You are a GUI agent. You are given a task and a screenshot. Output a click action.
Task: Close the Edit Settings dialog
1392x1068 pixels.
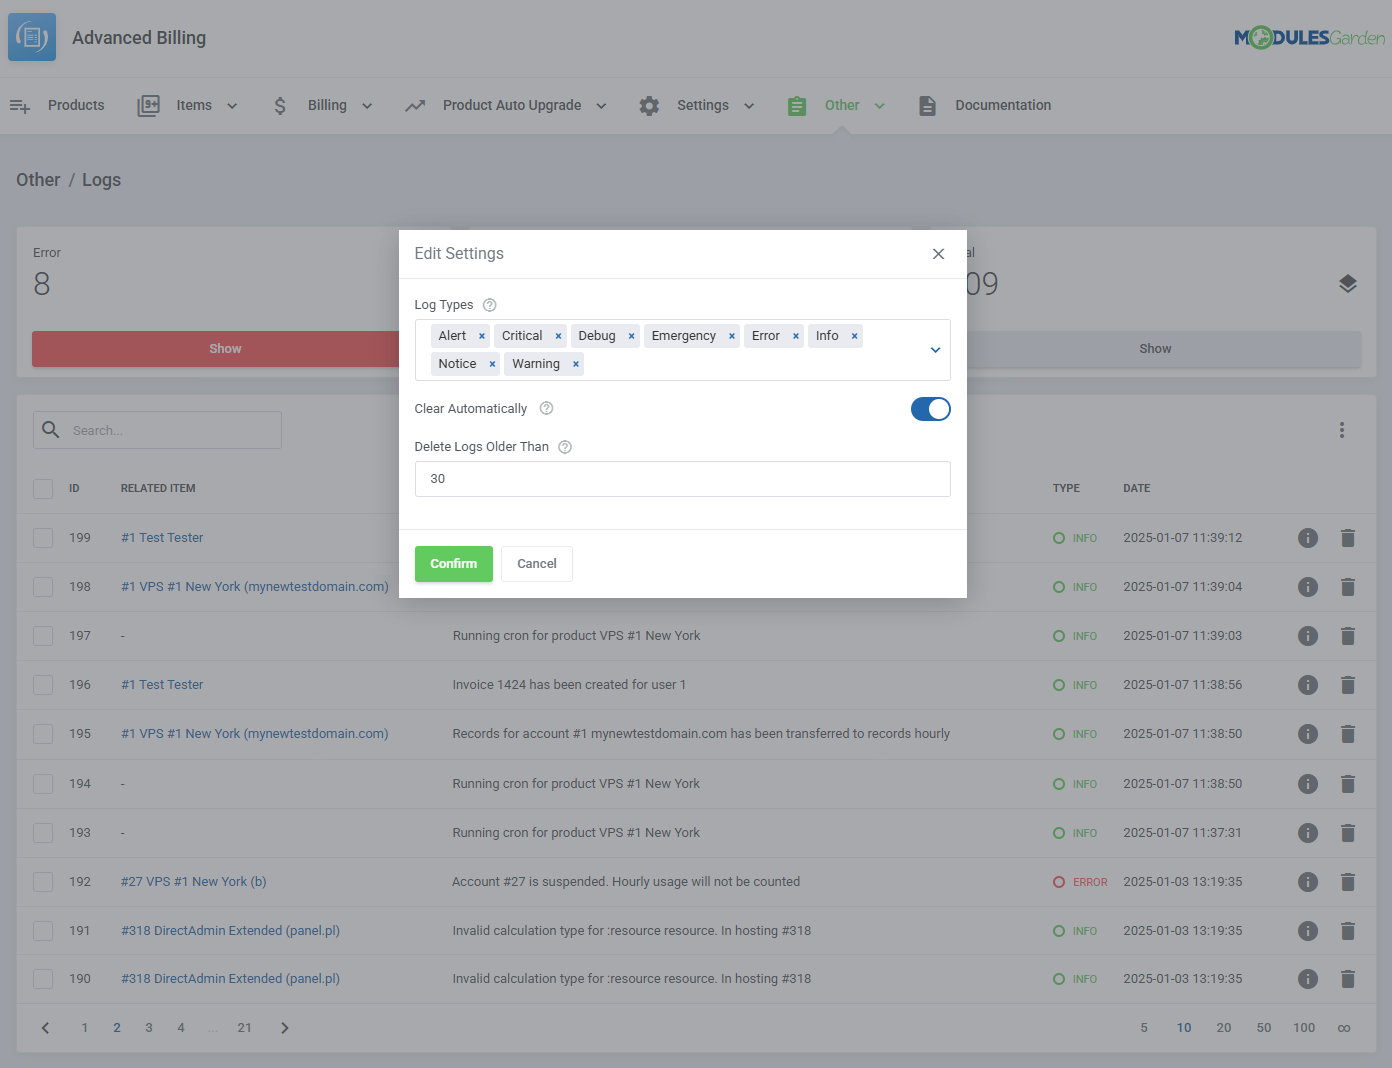(938, 254)
